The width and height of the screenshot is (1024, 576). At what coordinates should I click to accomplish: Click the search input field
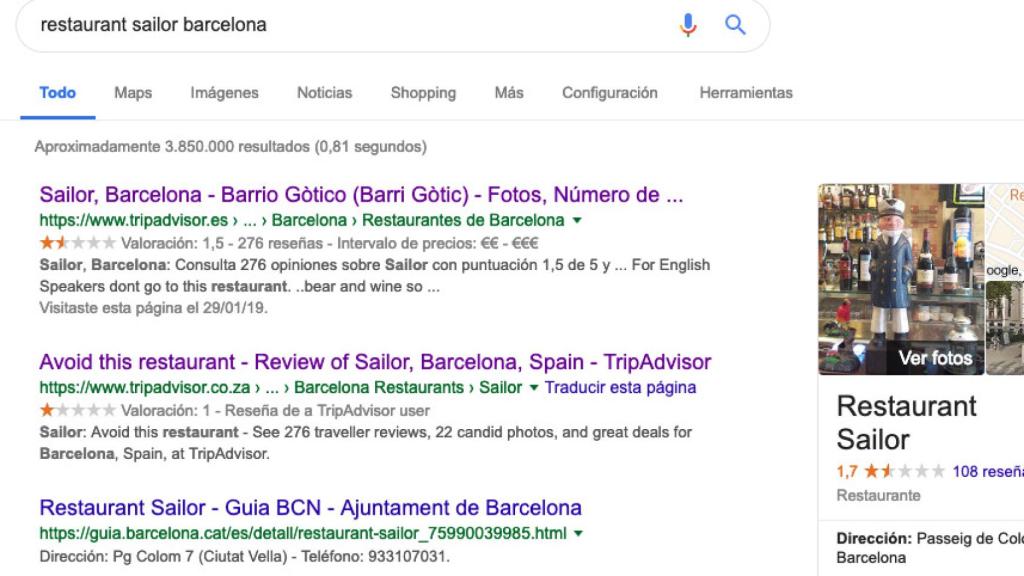(340, 25)
